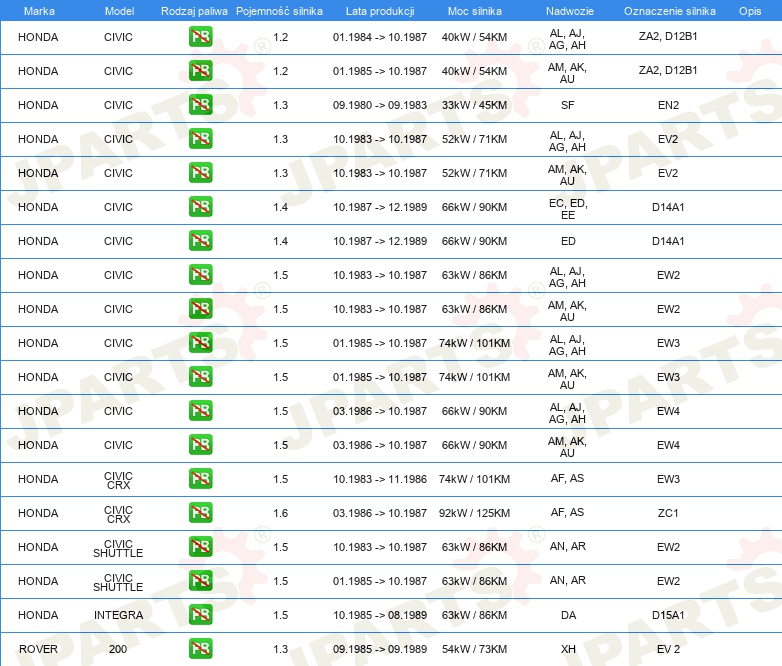Screen dimensions: 782x666
Task: Click the 54kW / 73KM power cell
Action: [474, 649]
